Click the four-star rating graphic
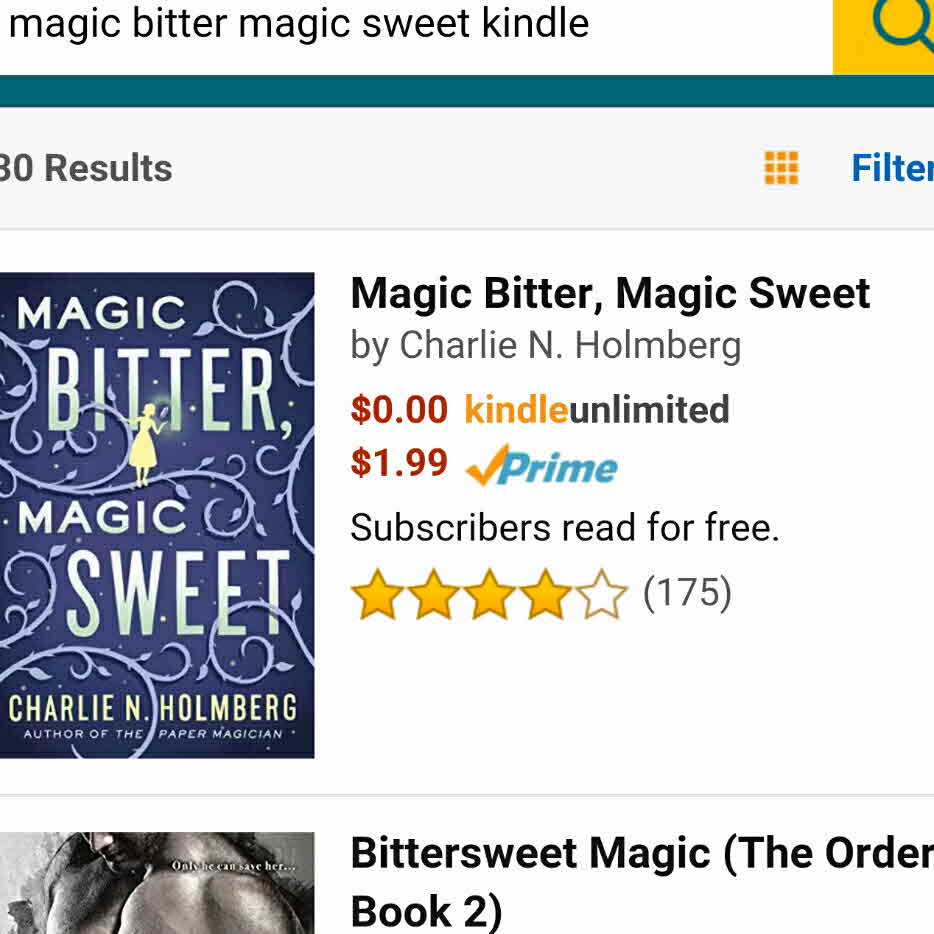Screen dimensions: 934x934 (488, 594)
